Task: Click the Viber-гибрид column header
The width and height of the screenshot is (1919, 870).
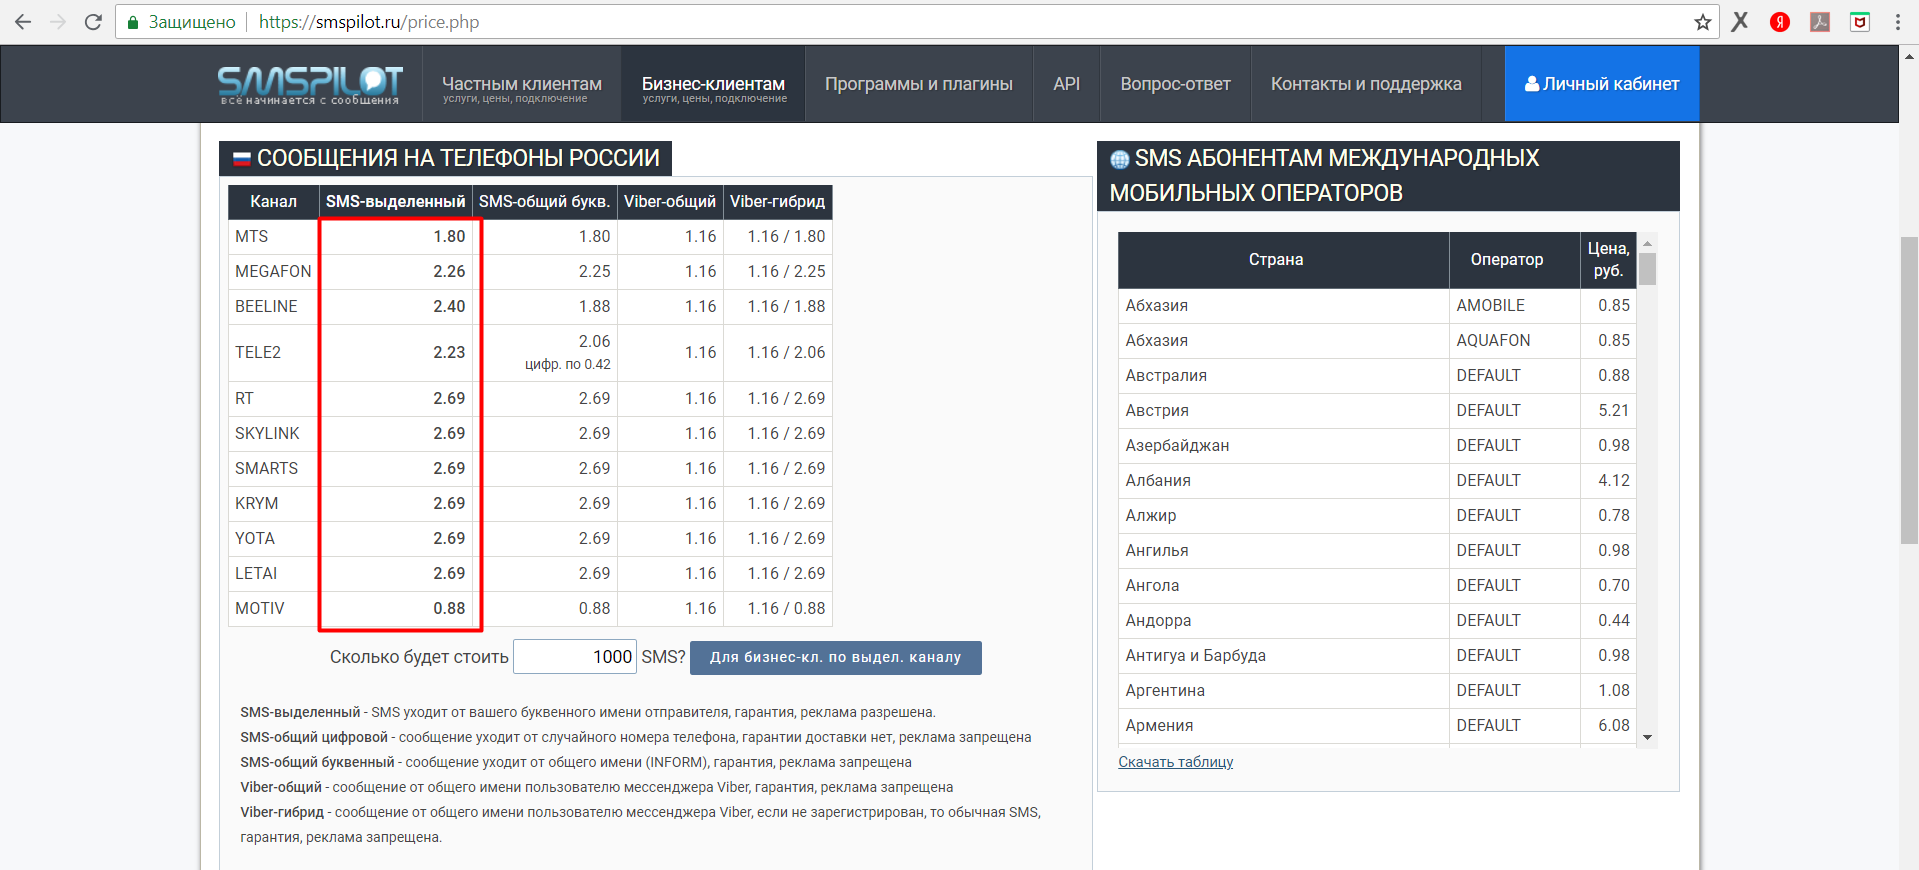Action: click(777, 202)
